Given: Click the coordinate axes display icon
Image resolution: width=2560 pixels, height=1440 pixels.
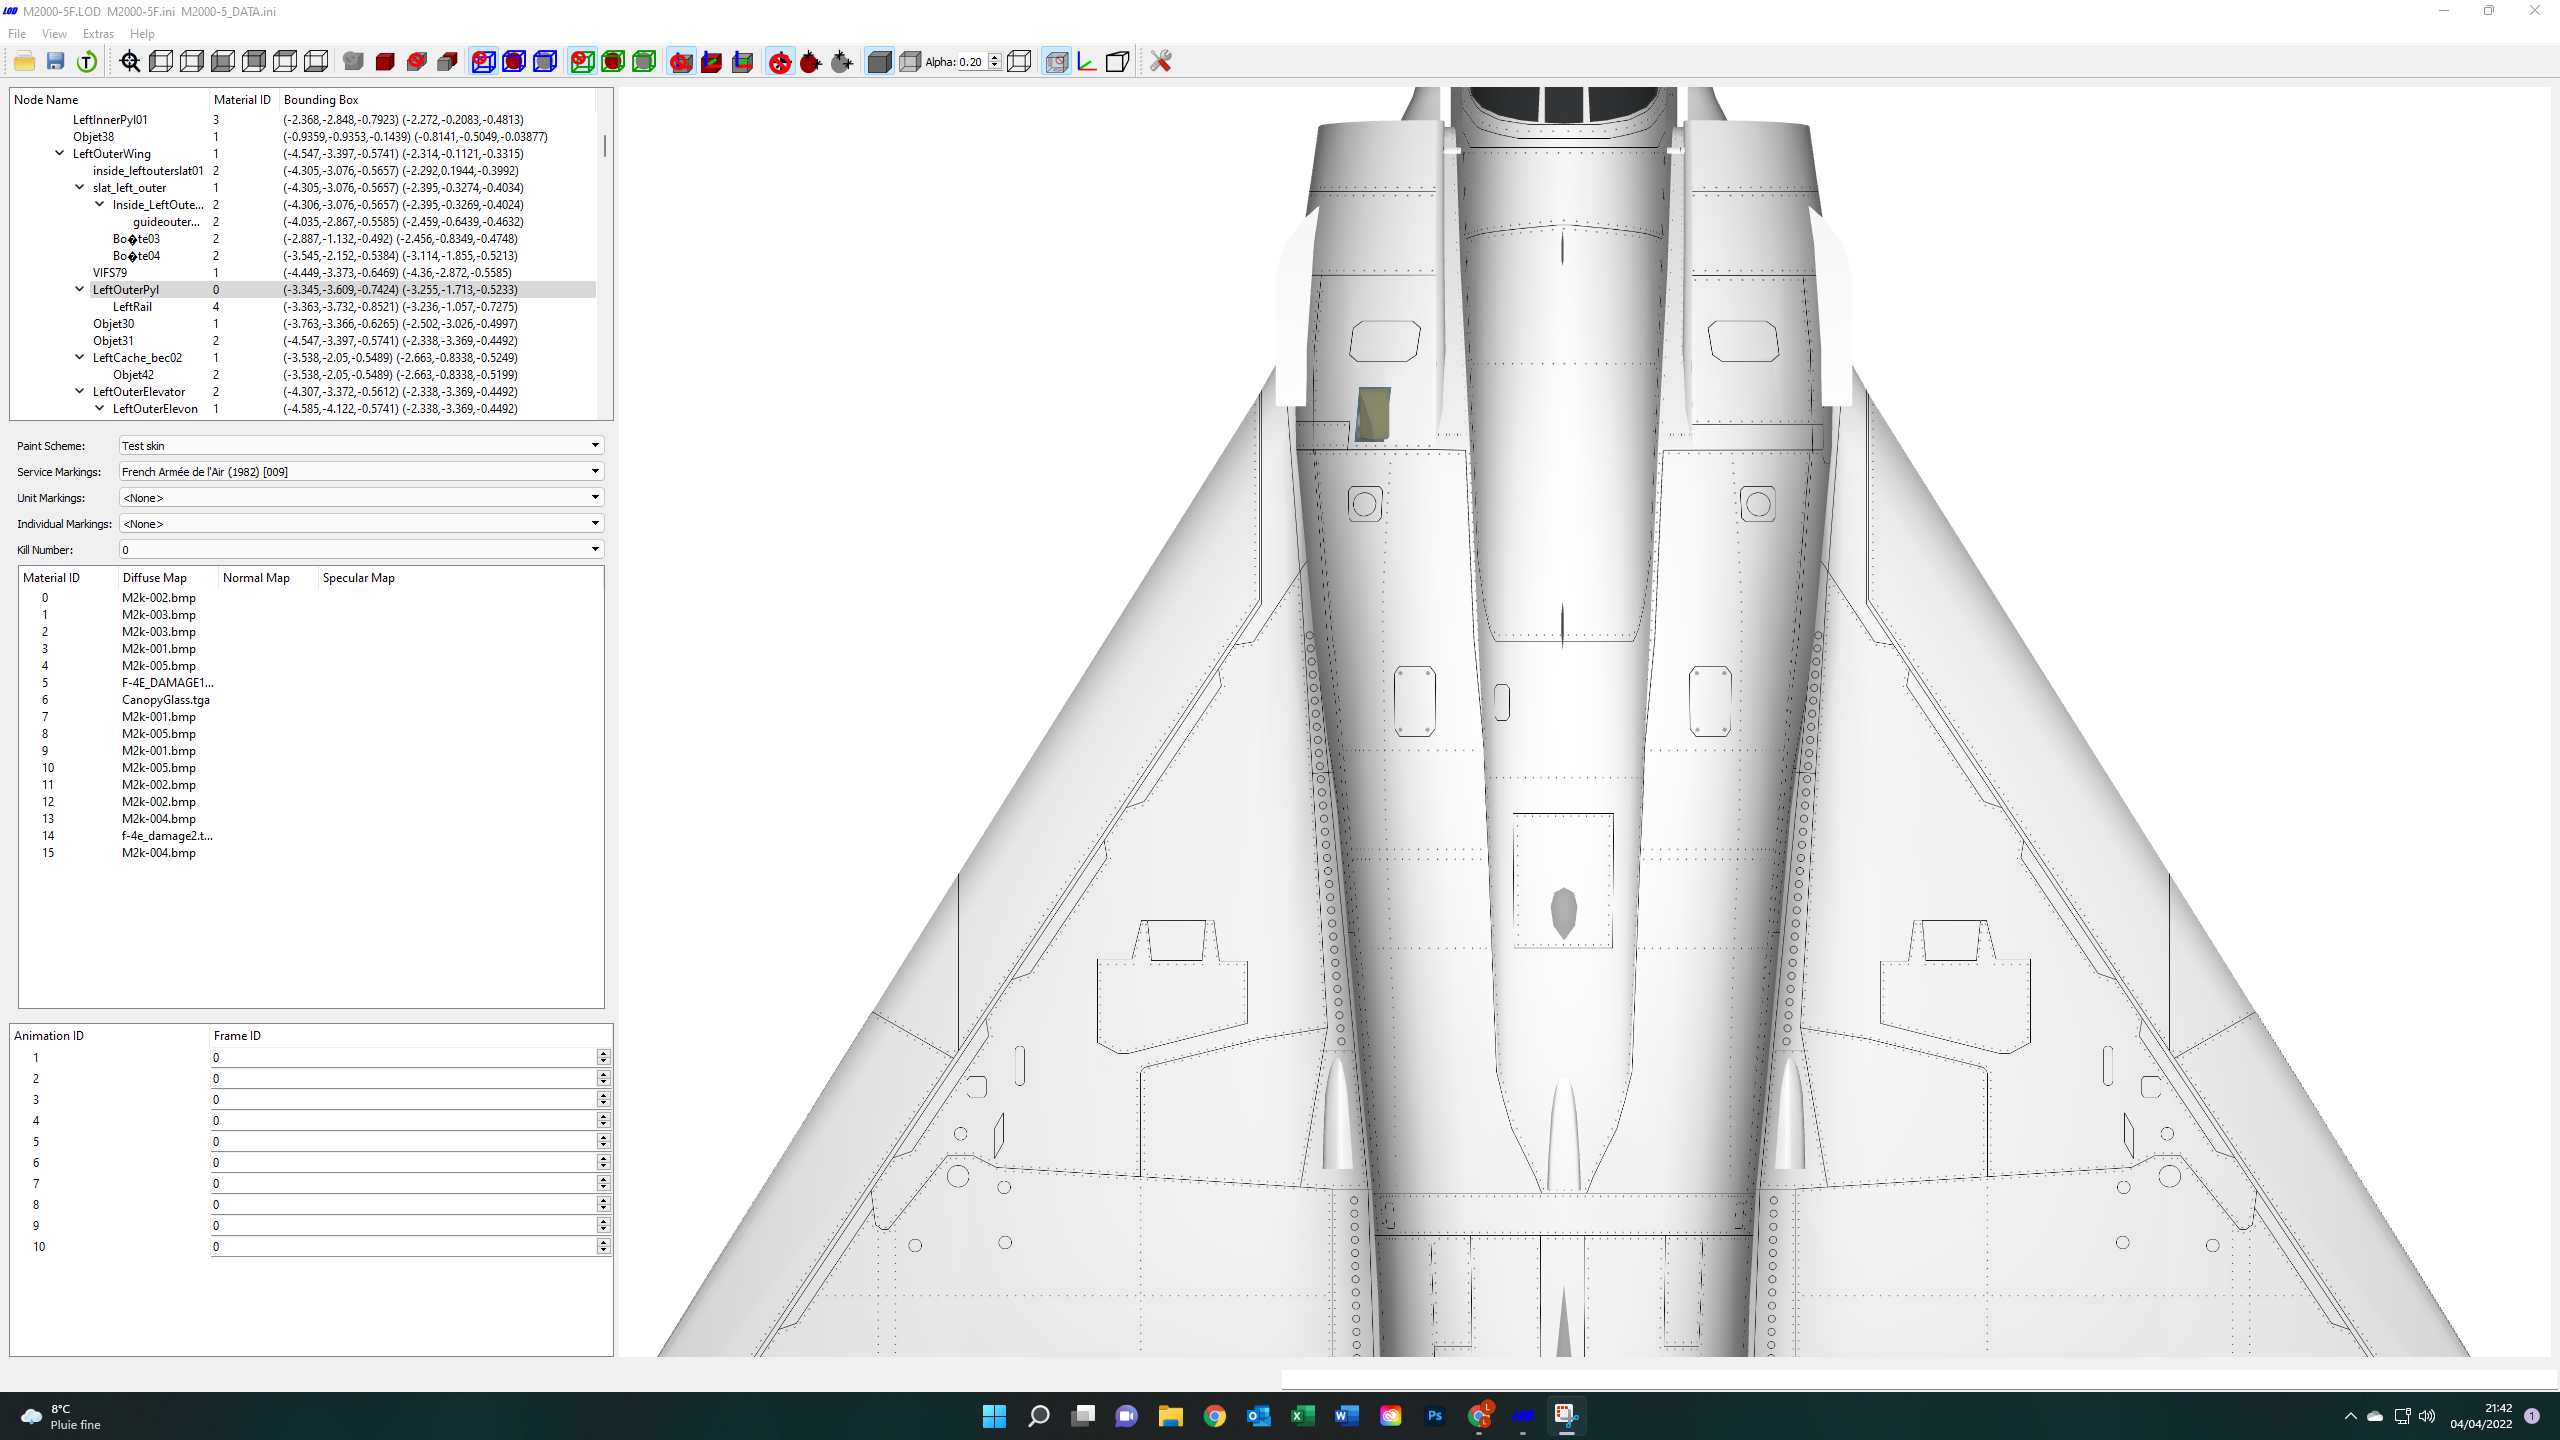Looking at the screenshot, I should [x=1087, y=62].
